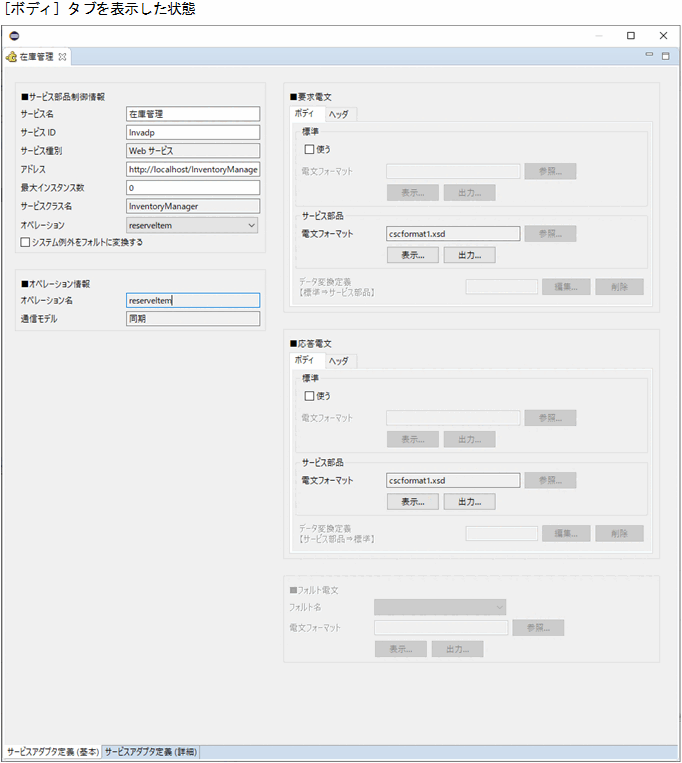The width and height of the screenshot is (682, 763).
Task: Click the サービス名 field with 在庫管理
Action: point(193,114)
